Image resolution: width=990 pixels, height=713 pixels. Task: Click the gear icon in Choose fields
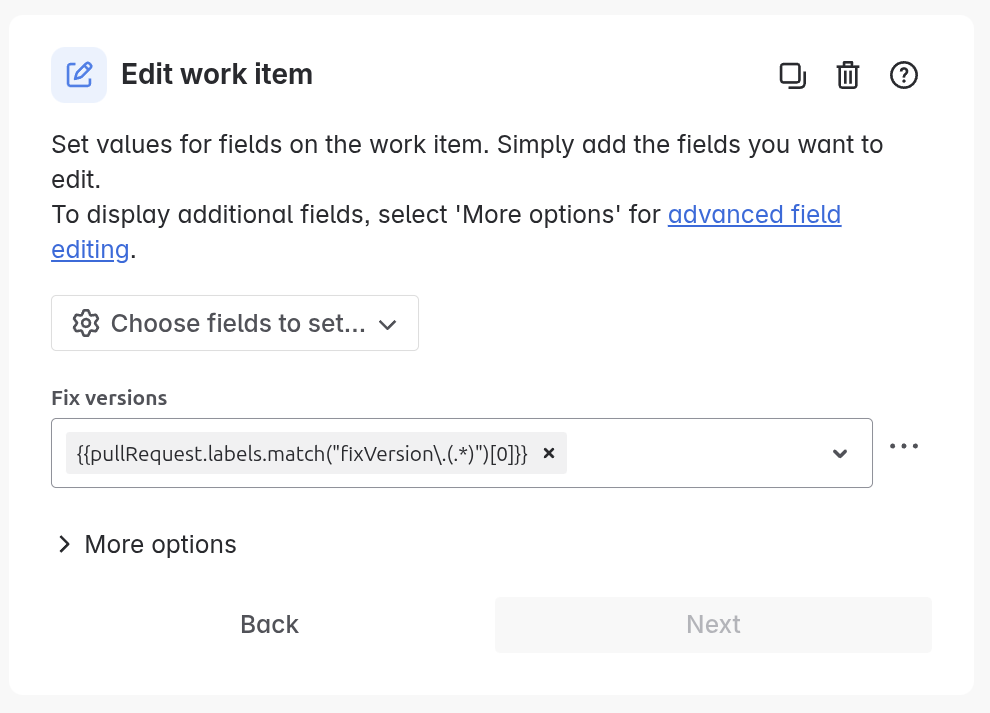(86, 323)
